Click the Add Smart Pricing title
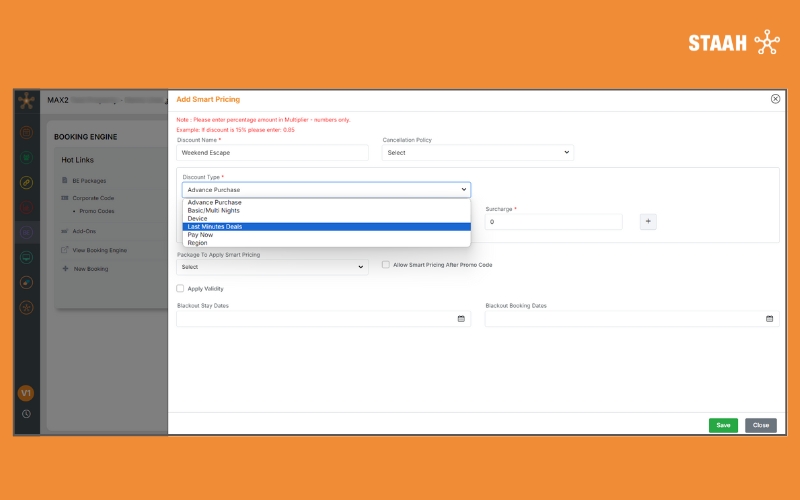This screenshot has height=500, width=800. pyautogui.click(x=208, y=99)
